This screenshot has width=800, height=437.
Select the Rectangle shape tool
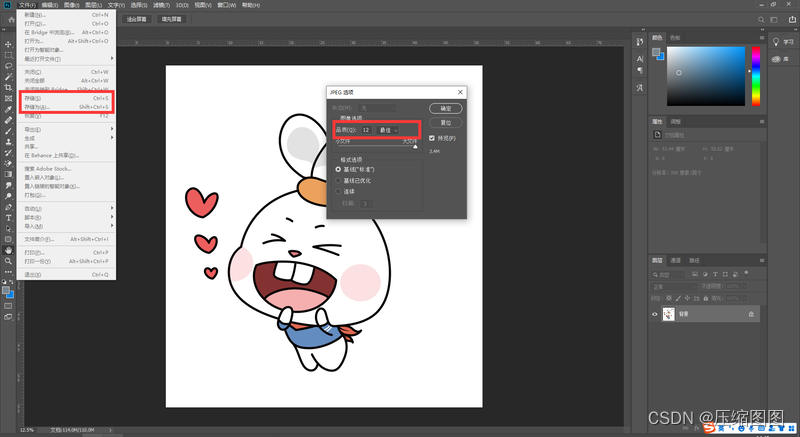tap(8, 239)
